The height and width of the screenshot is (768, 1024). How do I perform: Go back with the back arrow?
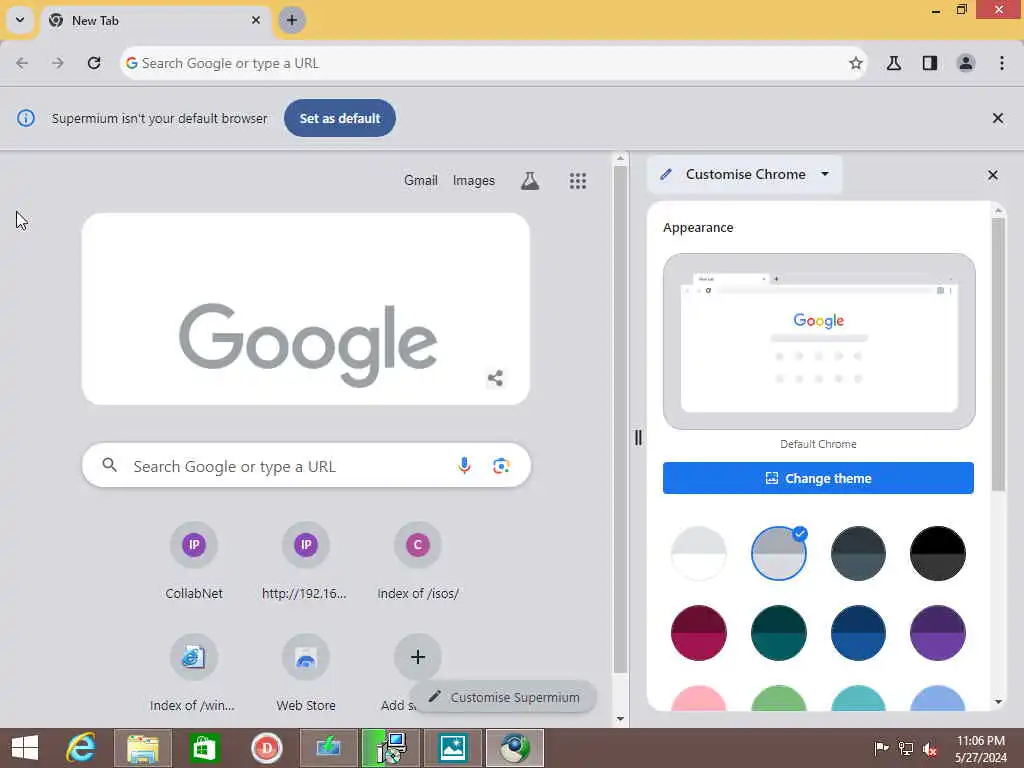[x=22, y=63]
